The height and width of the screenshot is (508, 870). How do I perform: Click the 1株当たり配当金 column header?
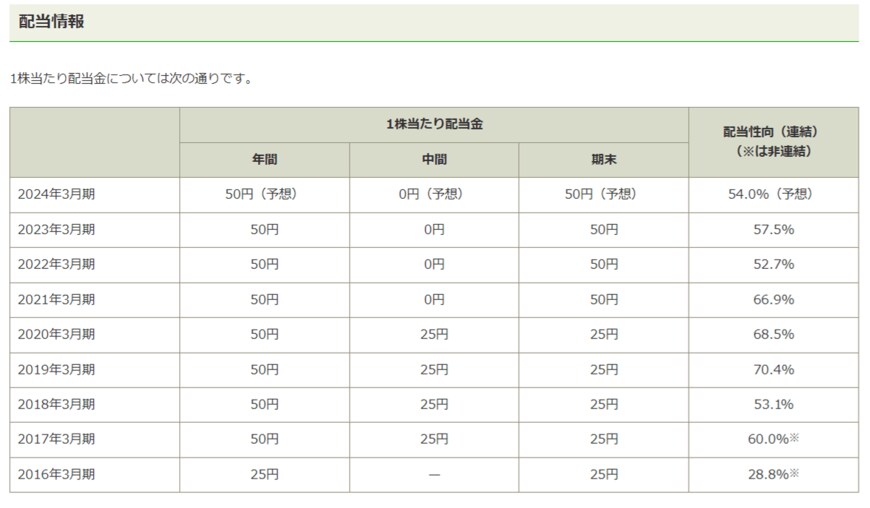(x=434, y=125)
